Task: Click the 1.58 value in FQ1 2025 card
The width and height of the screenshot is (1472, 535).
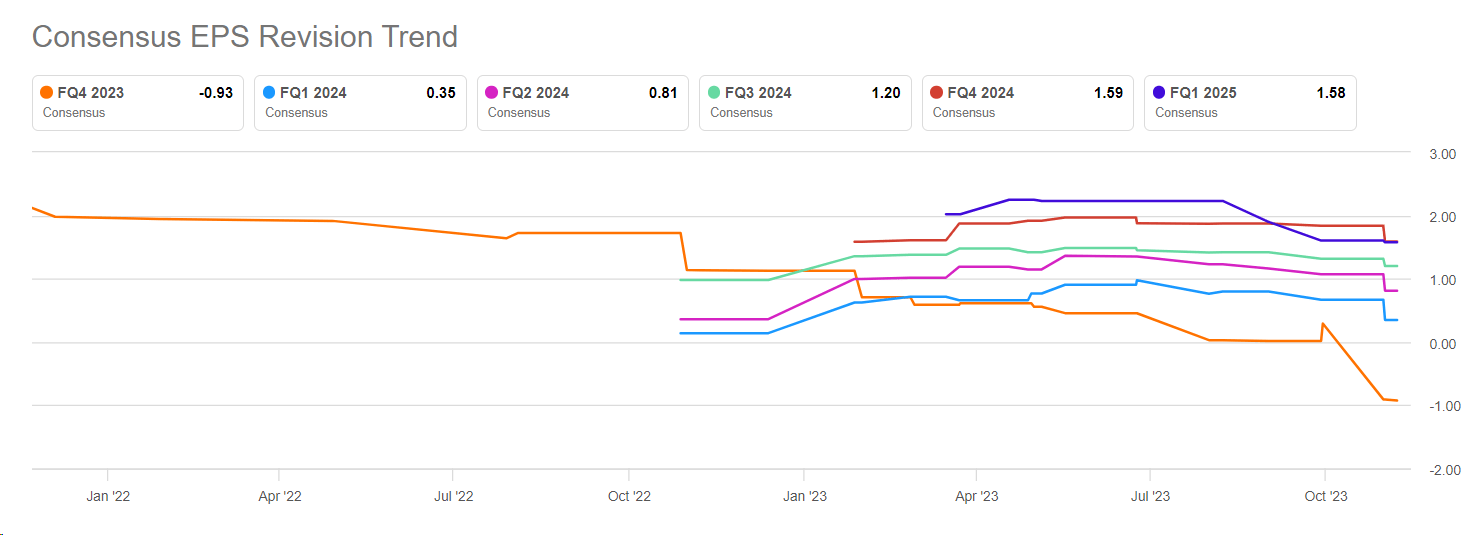Action: (1331, 93)
